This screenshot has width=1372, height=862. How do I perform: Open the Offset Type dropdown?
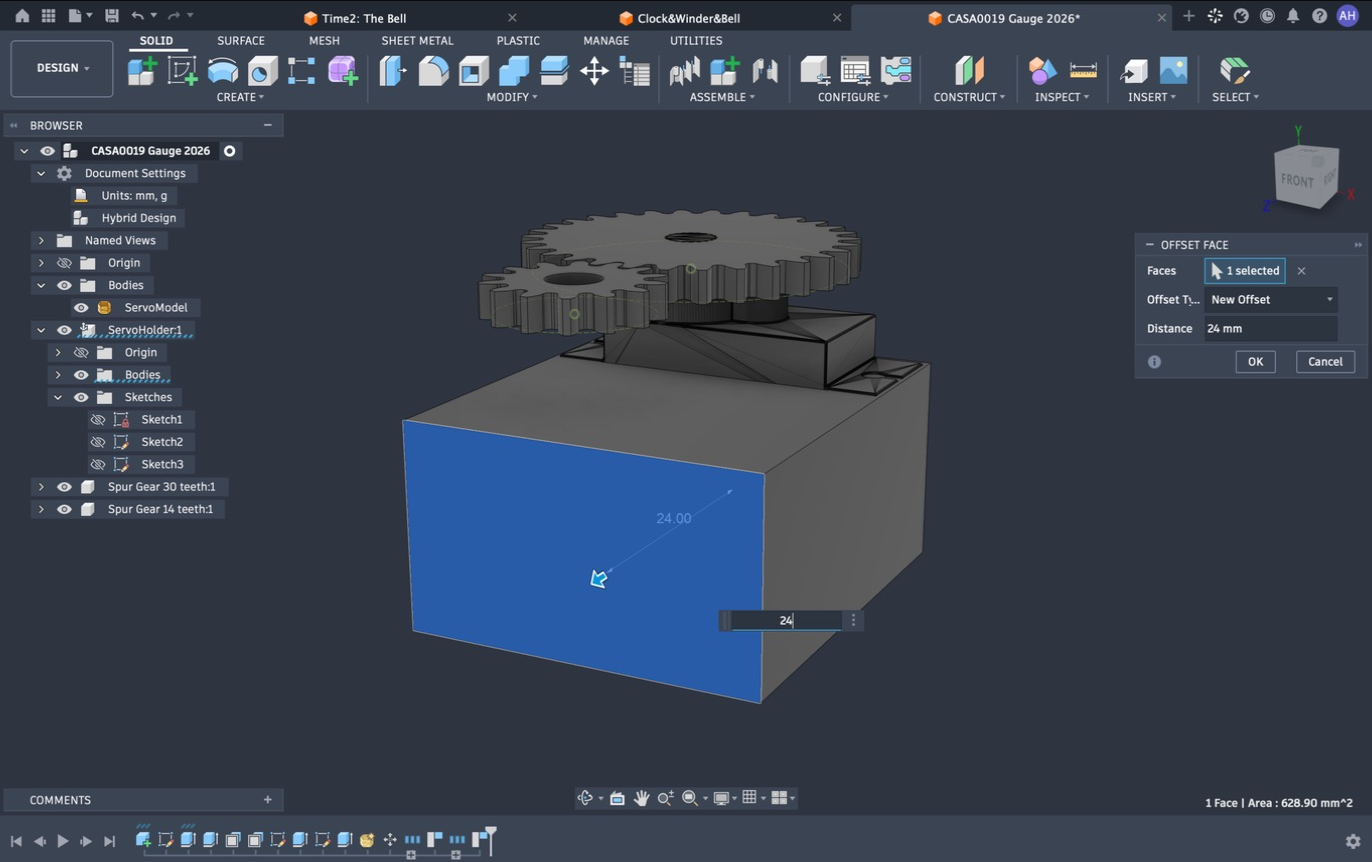click(x=1271, y=300)
